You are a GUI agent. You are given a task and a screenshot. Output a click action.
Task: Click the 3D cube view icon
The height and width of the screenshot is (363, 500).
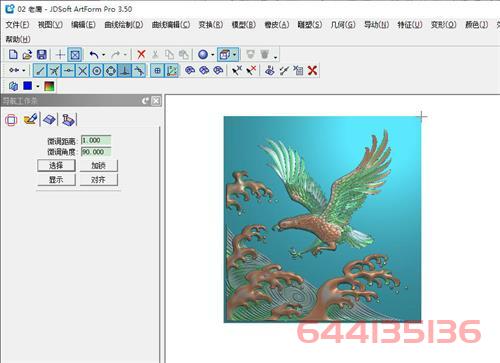click(x=225, y=55)
